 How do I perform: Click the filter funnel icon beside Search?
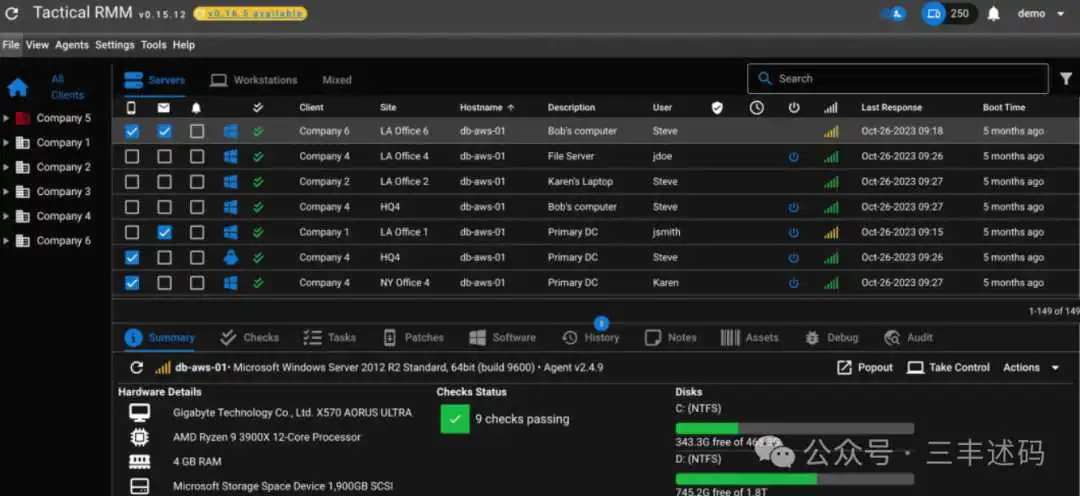pos(1066,79)
